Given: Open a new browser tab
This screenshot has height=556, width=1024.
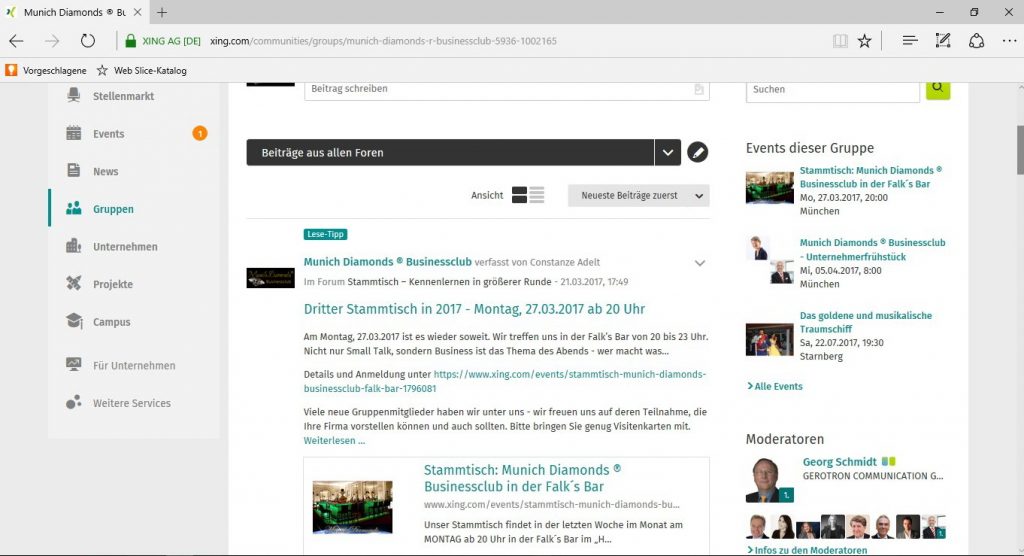Looking at the screenshot, I should 162,12.
